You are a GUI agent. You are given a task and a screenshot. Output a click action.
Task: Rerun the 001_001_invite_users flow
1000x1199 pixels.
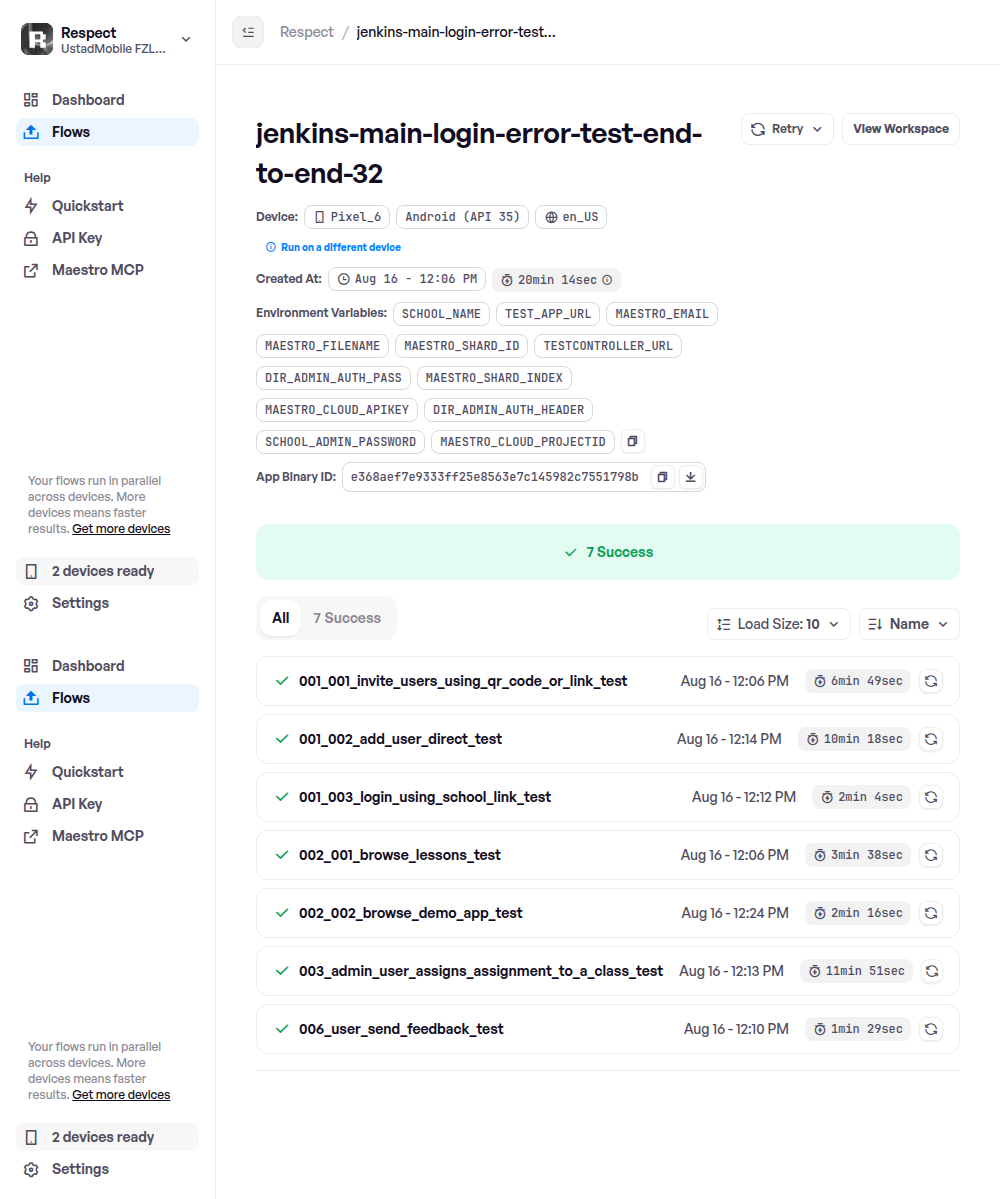[931, 681]
